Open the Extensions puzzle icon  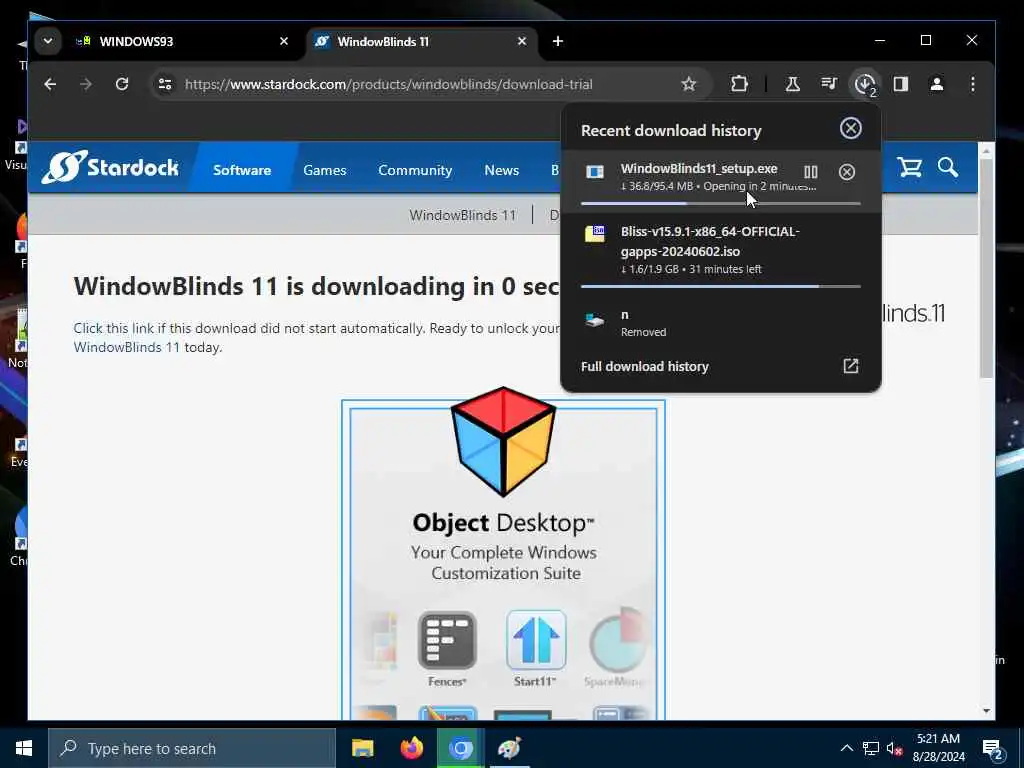pos(739,84)
